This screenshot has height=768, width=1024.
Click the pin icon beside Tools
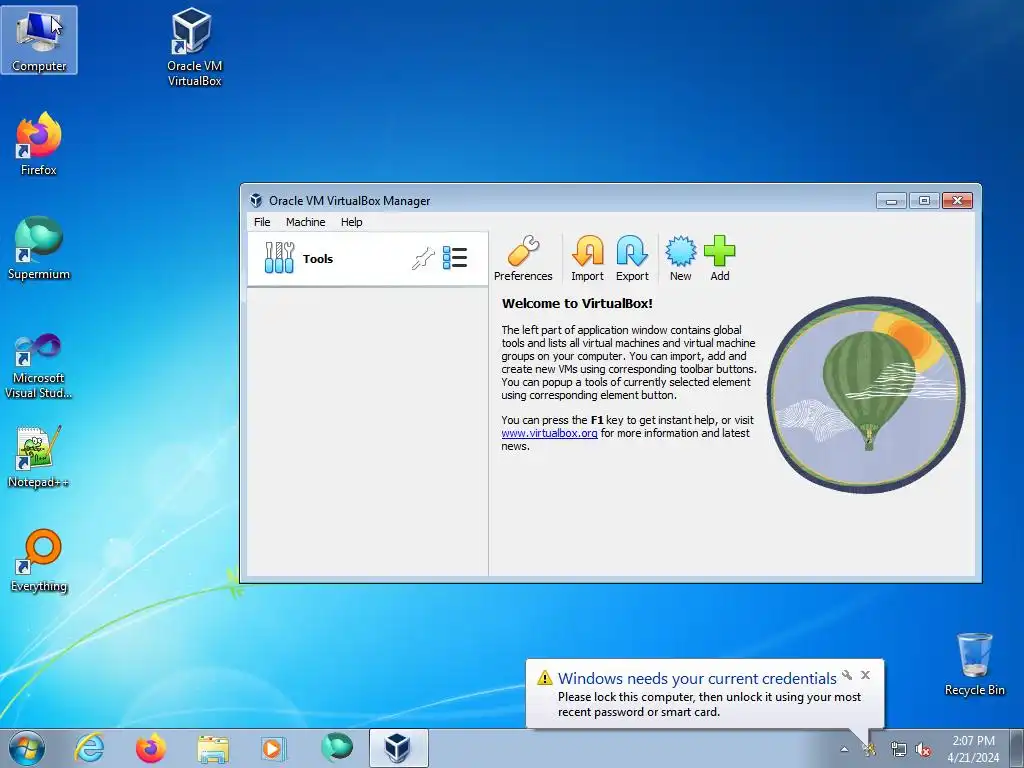(x=423, y=259)
